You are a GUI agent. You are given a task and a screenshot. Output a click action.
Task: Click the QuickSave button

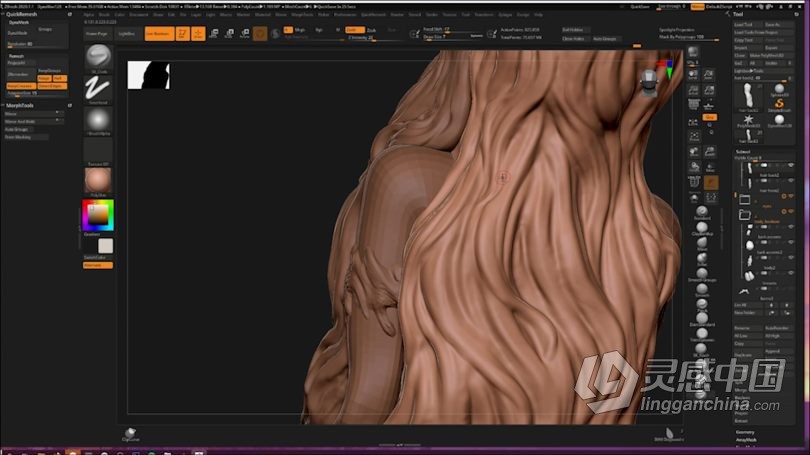640,7
